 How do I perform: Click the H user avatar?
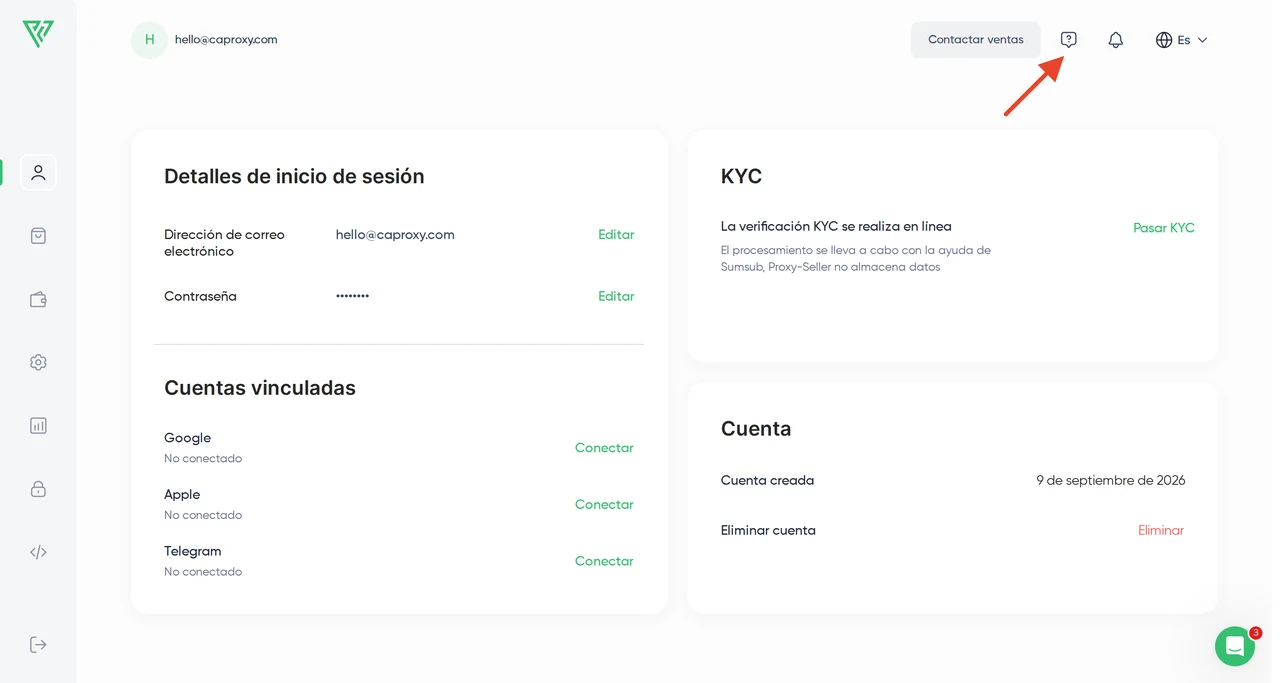(149, 40)
